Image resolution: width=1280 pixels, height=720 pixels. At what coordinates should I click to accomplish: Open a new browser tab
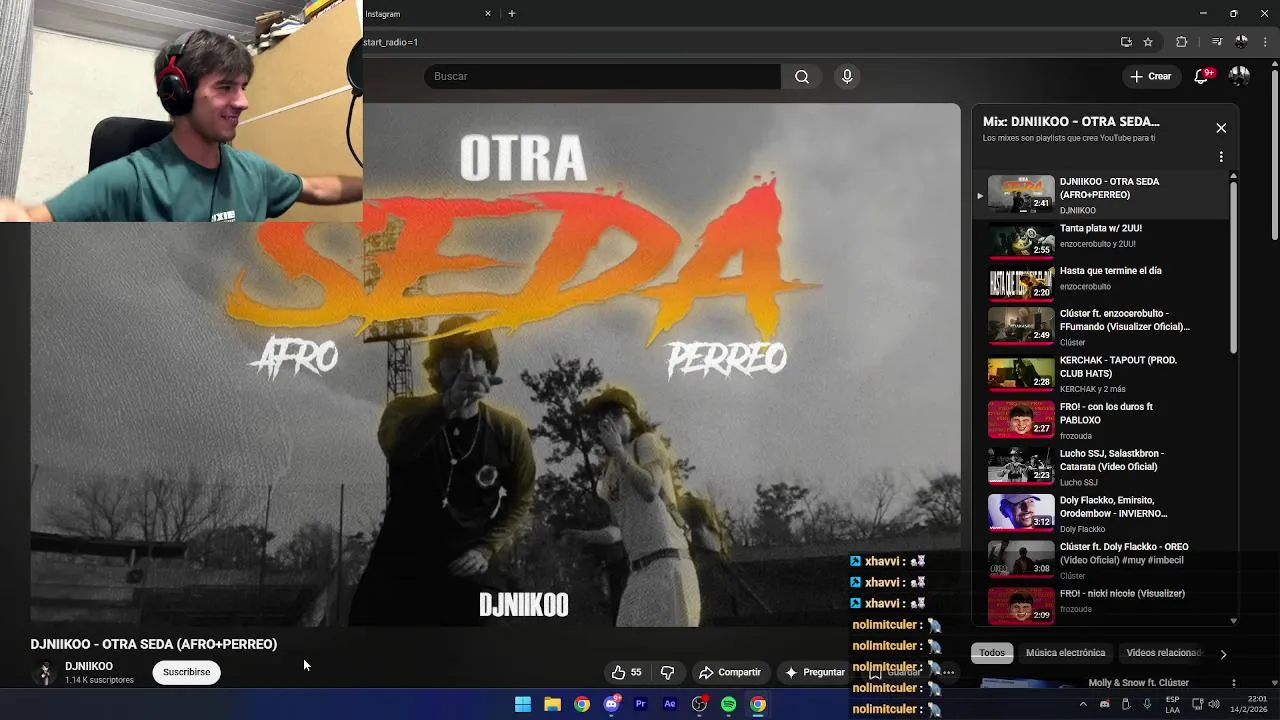point(511,14)
